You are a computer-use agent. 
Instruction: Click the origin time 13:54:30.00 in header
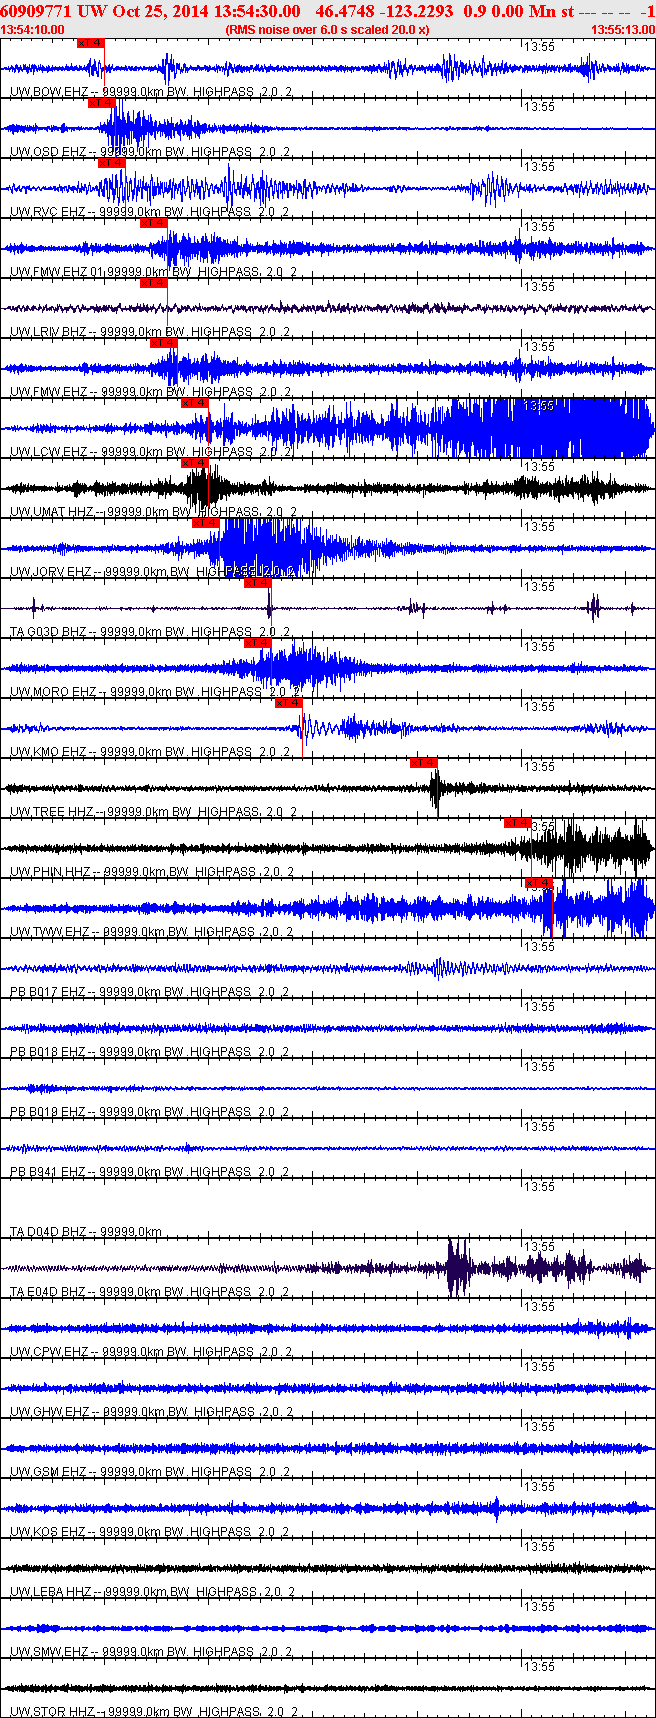pos(257,10)
